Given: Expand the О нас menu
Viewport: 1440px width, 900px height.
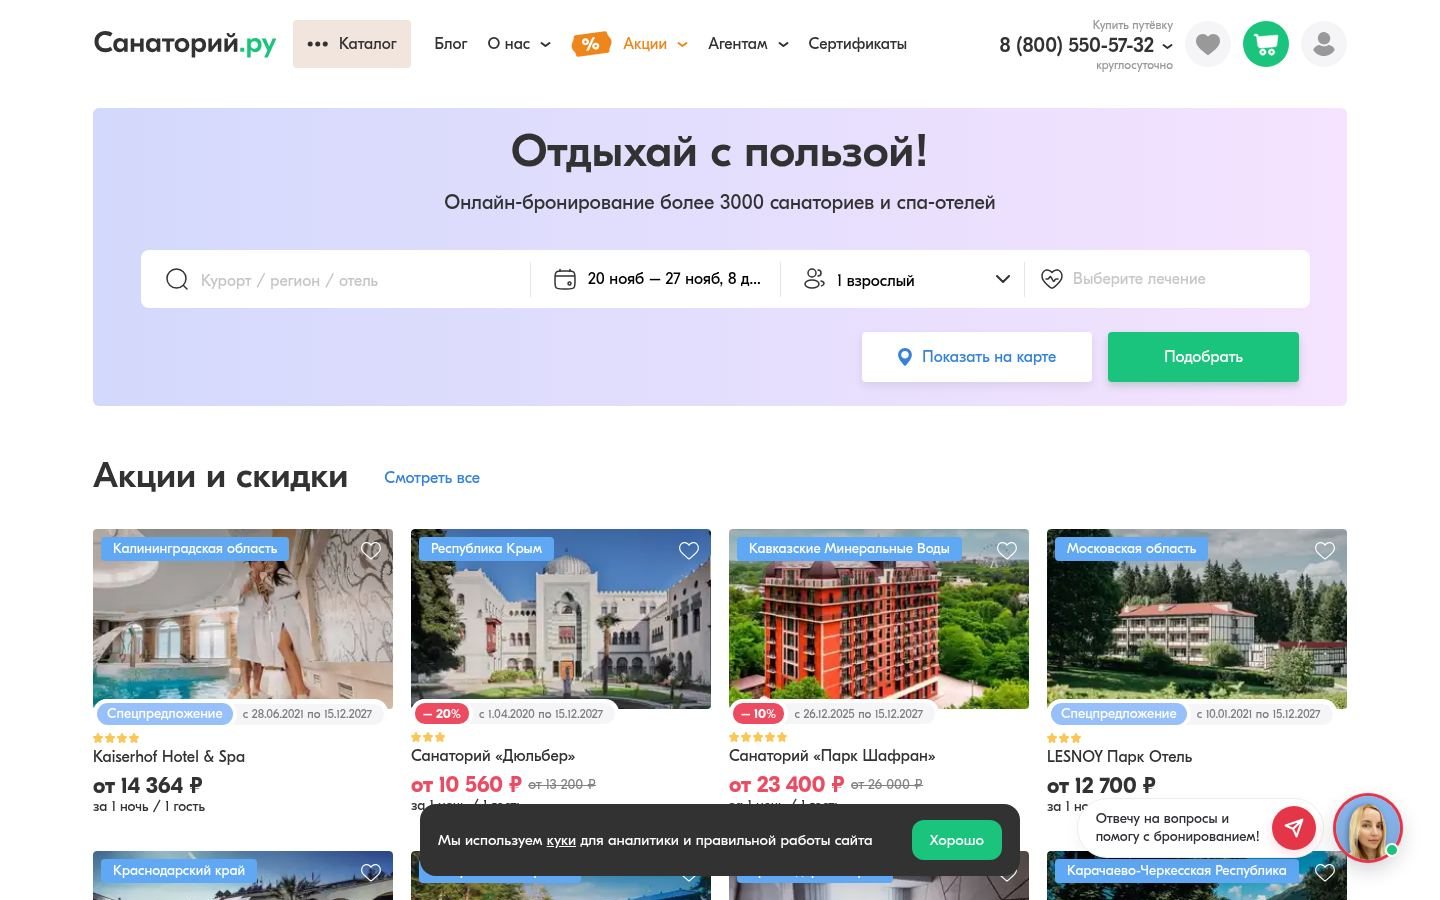Looking at the screenshot, I should (519, 44).
